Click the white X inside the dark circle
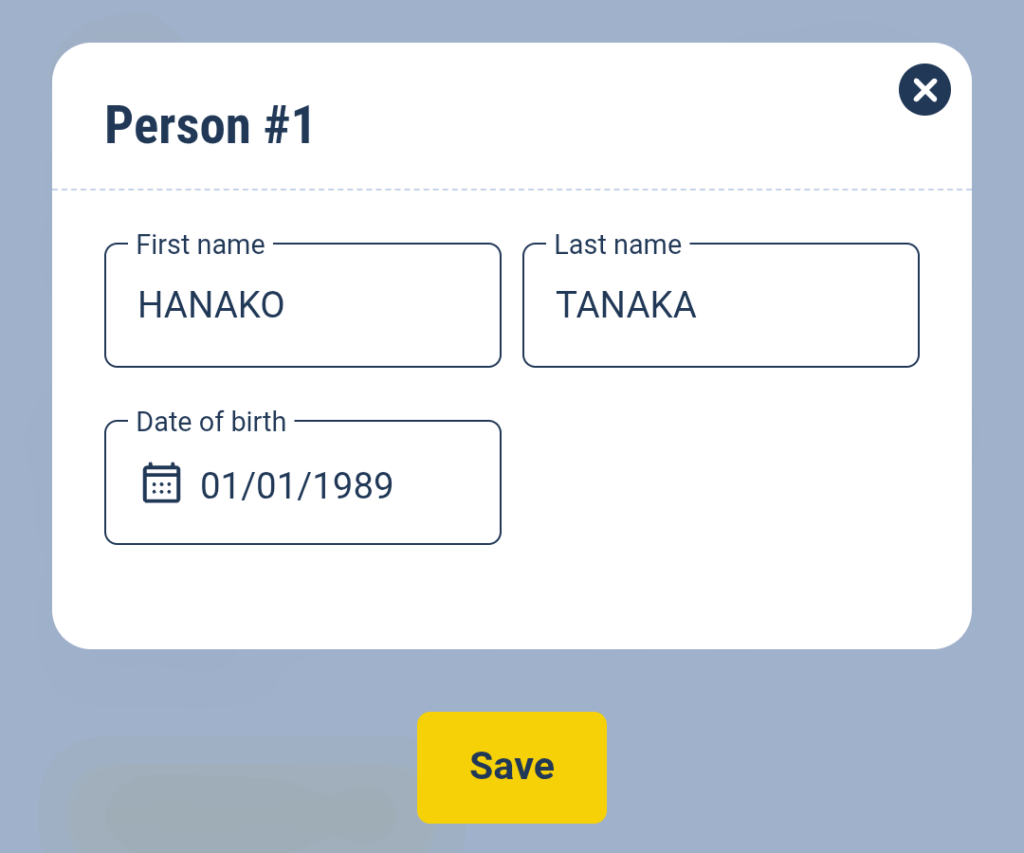Image resolution: width=1024 pixels, height=853 pixels. click(x=925, y=90)
